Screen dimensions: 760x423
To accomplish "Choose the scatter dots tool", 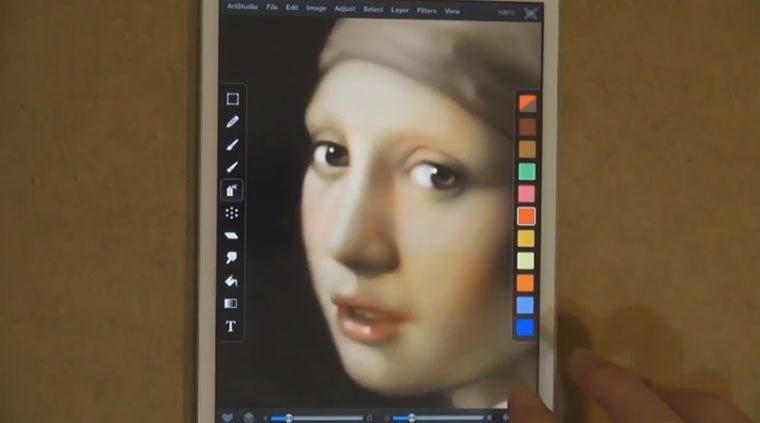I will (x=232, y=213).
